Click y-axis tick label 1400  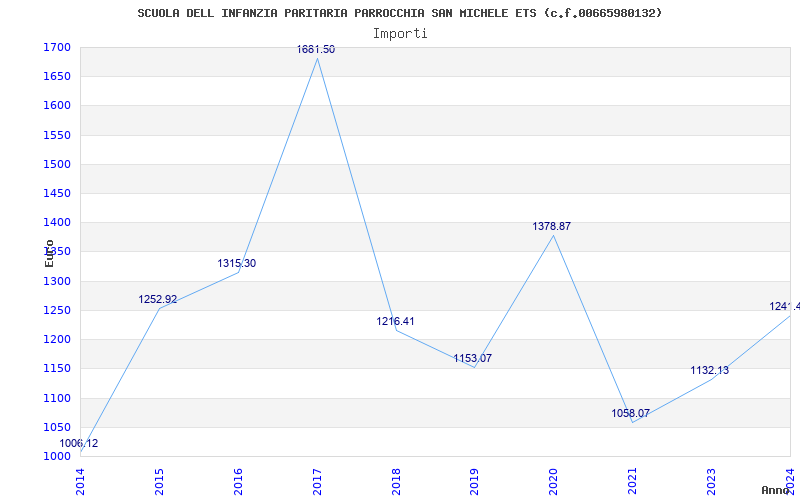point(57,223)
